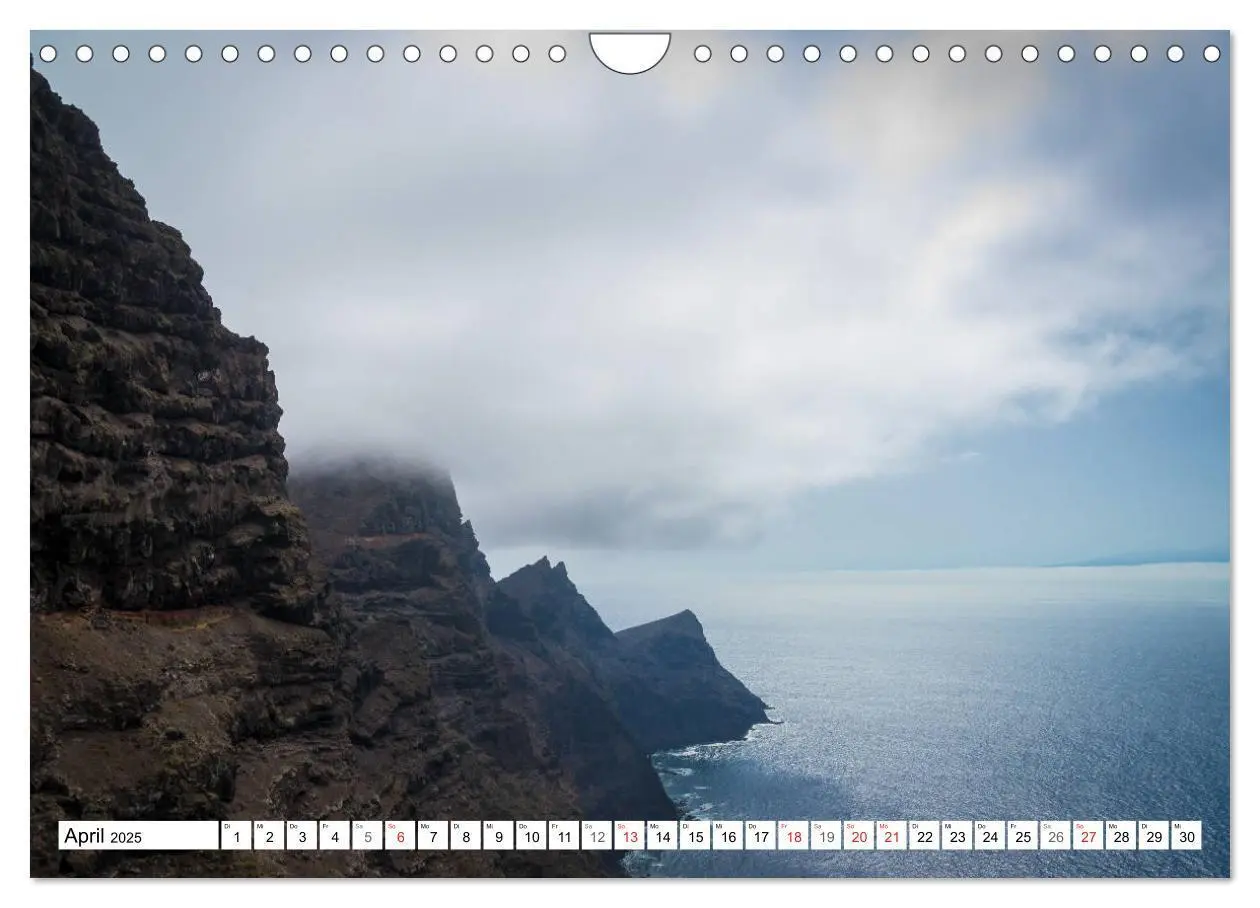Select day 8 in the calendar strip
The width and height of the screenshot is (1260, 908).
(466, 836)
